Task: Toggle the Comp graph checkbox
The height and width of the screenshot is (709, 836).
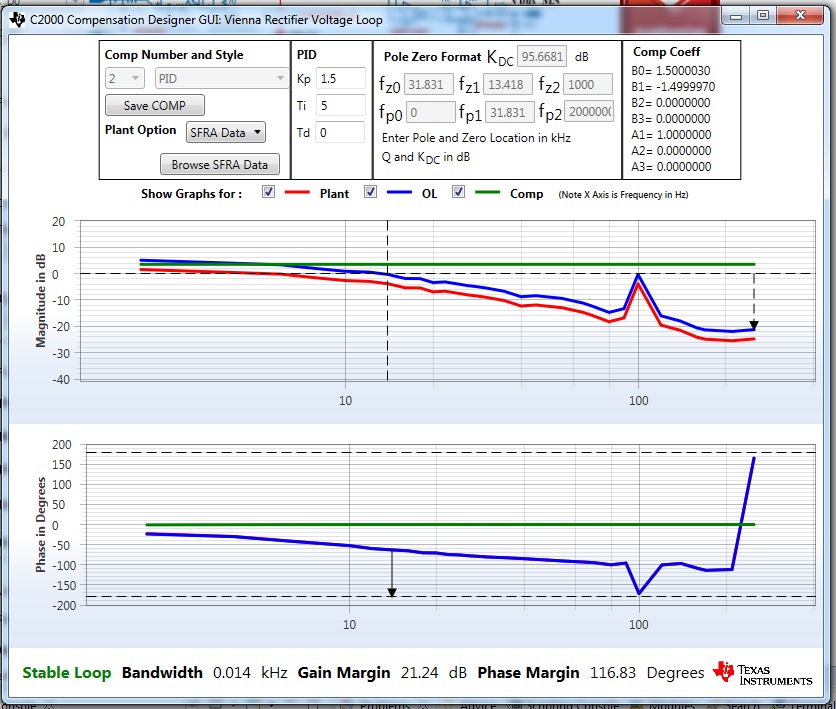Action: [x=458, y=192]
